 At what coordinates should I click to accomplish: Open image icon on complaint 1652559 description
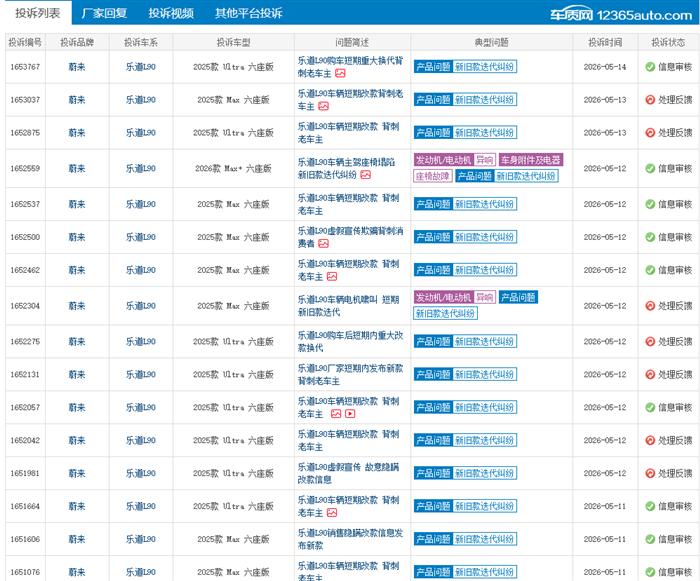point(366,175)
